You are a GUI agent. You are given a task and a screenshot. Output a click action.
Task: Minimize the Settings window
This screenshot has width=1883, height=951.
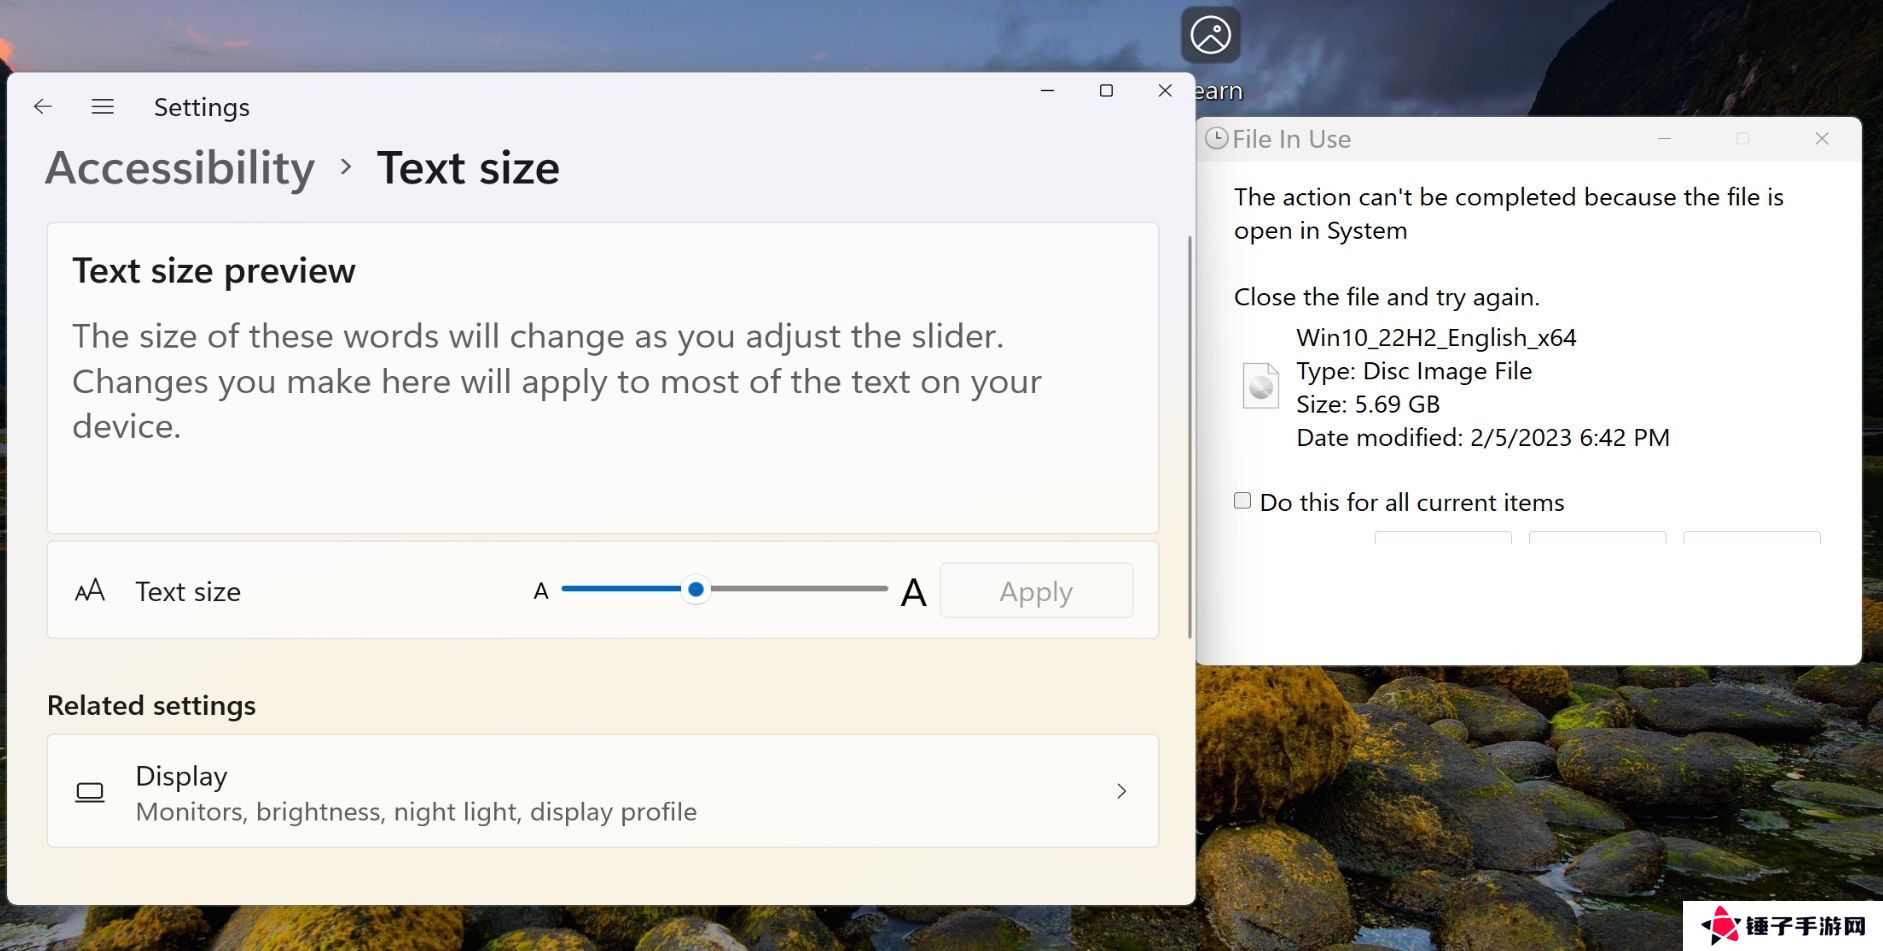pyautogui.click(x=1047, y=91)
